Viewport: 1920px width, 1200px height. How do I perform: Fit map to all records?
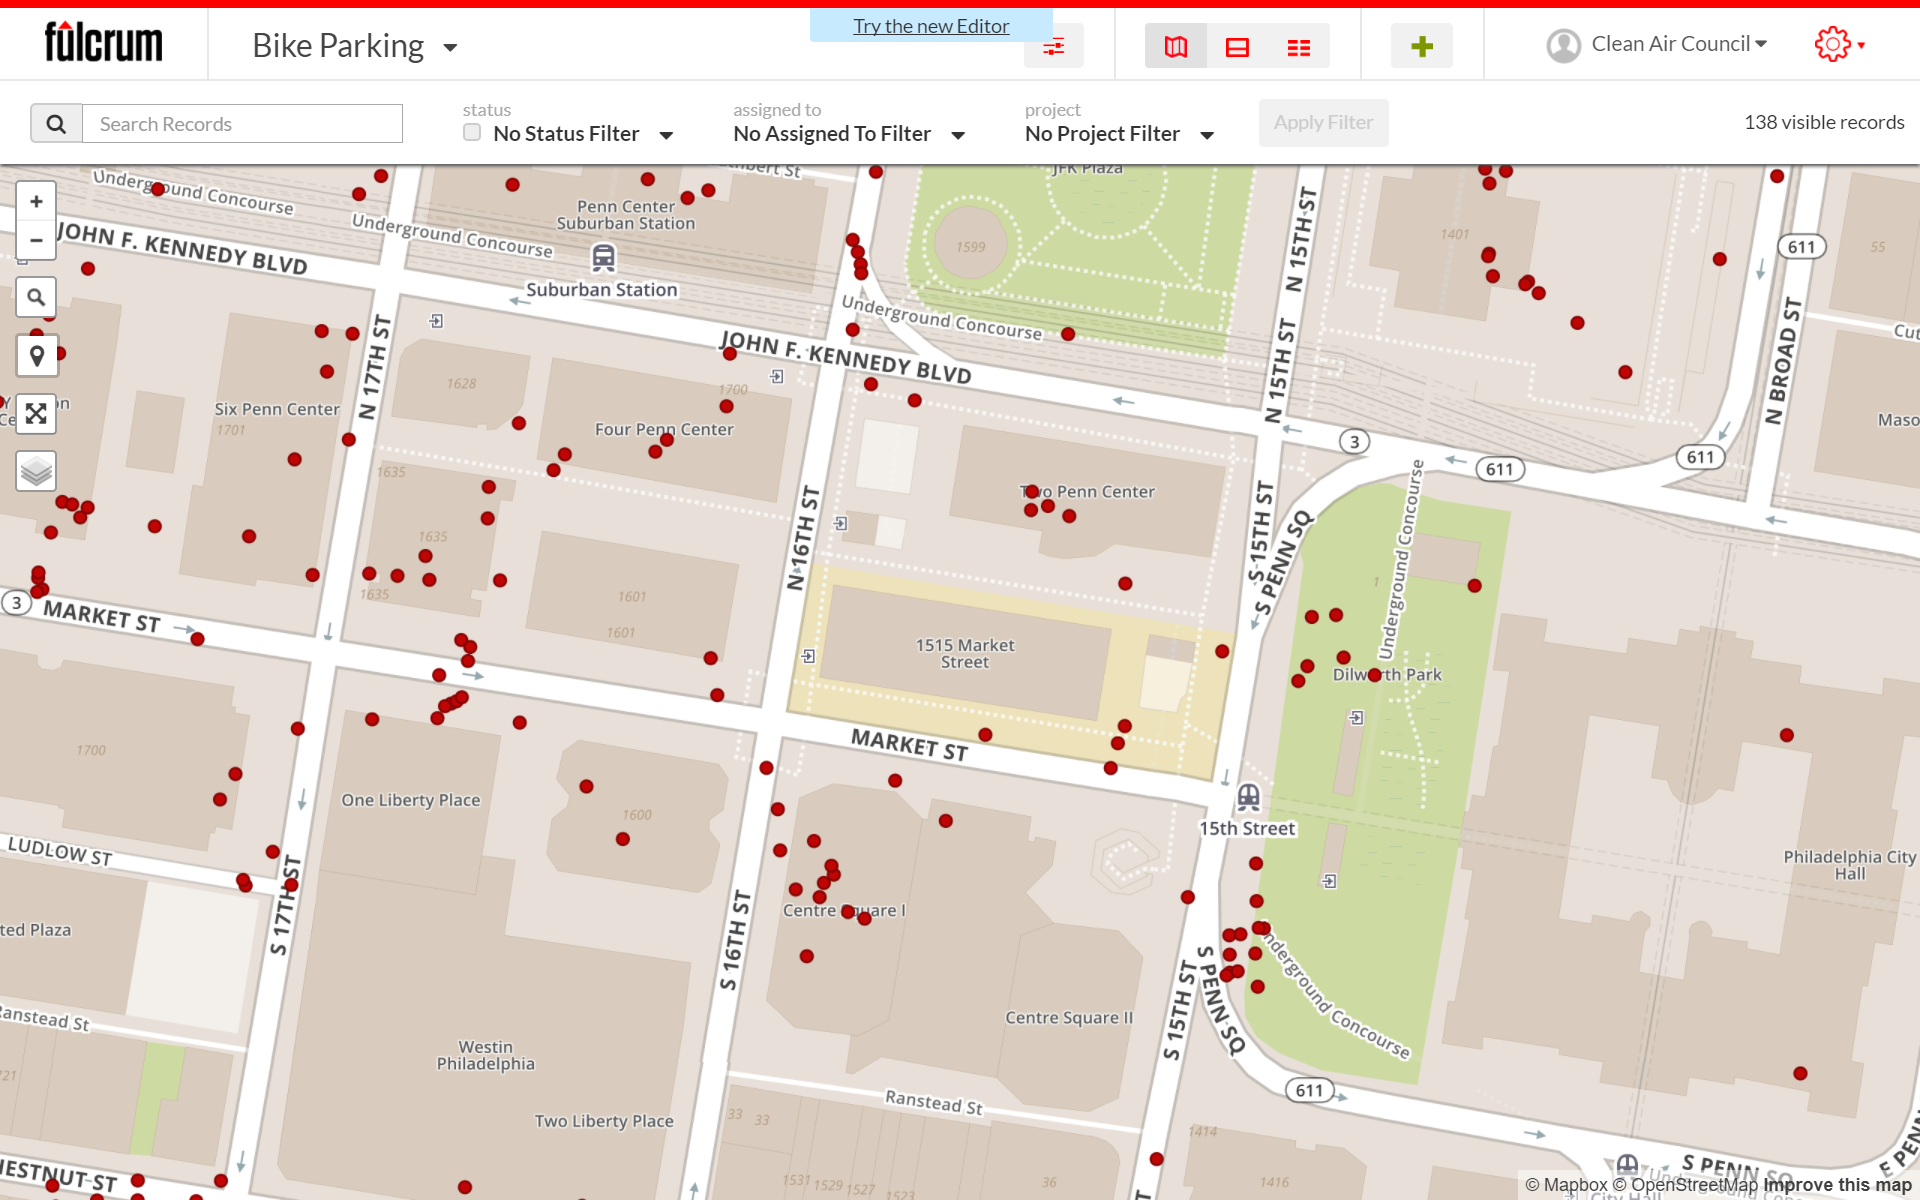pyautogui.click(x=36, y=413)
